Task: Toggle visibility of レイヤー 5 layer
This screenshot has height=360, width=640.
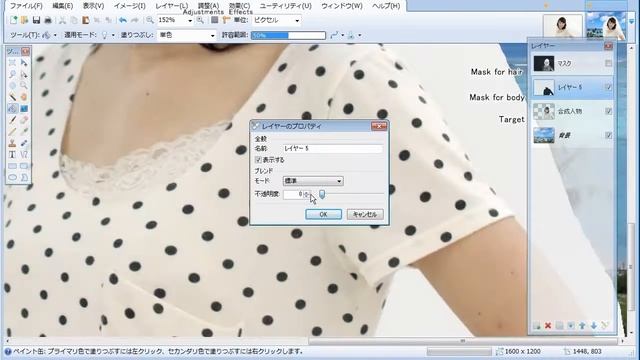Action: coord(609,87)
